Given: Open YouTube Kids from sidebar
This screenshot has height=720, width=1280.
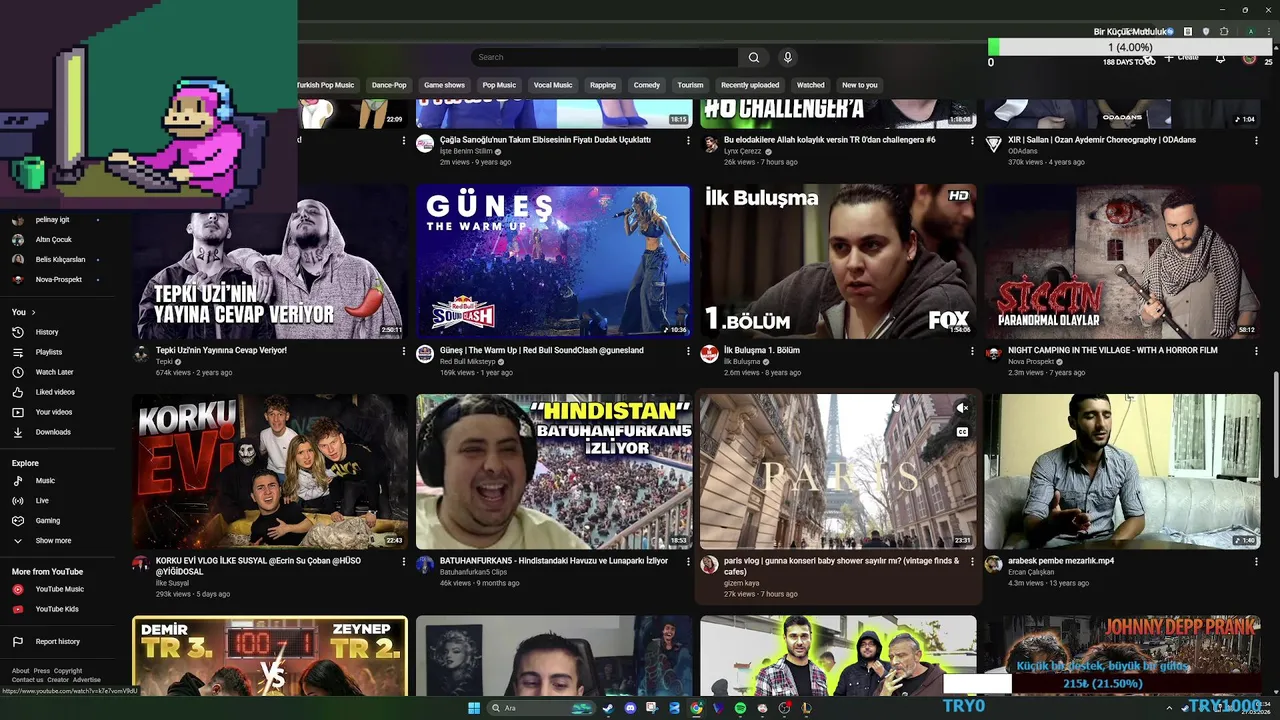Looking at the screenshot, I should [x=57, y=609].
